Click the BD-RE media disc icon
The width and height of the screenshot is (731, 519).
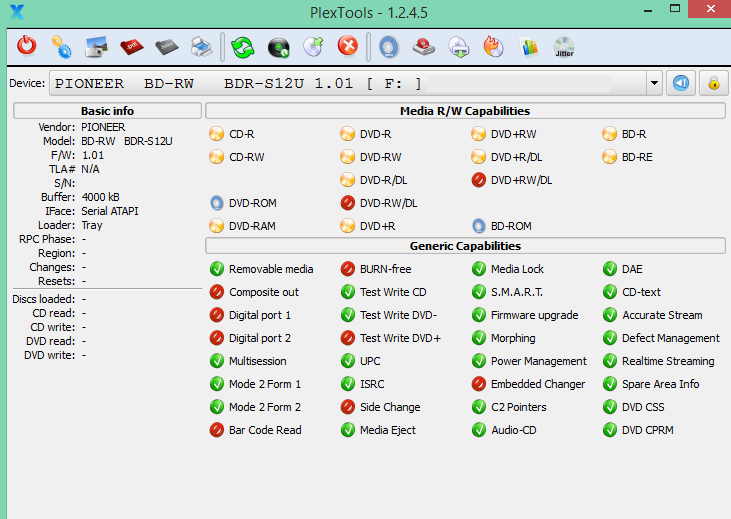pos(609,157)
